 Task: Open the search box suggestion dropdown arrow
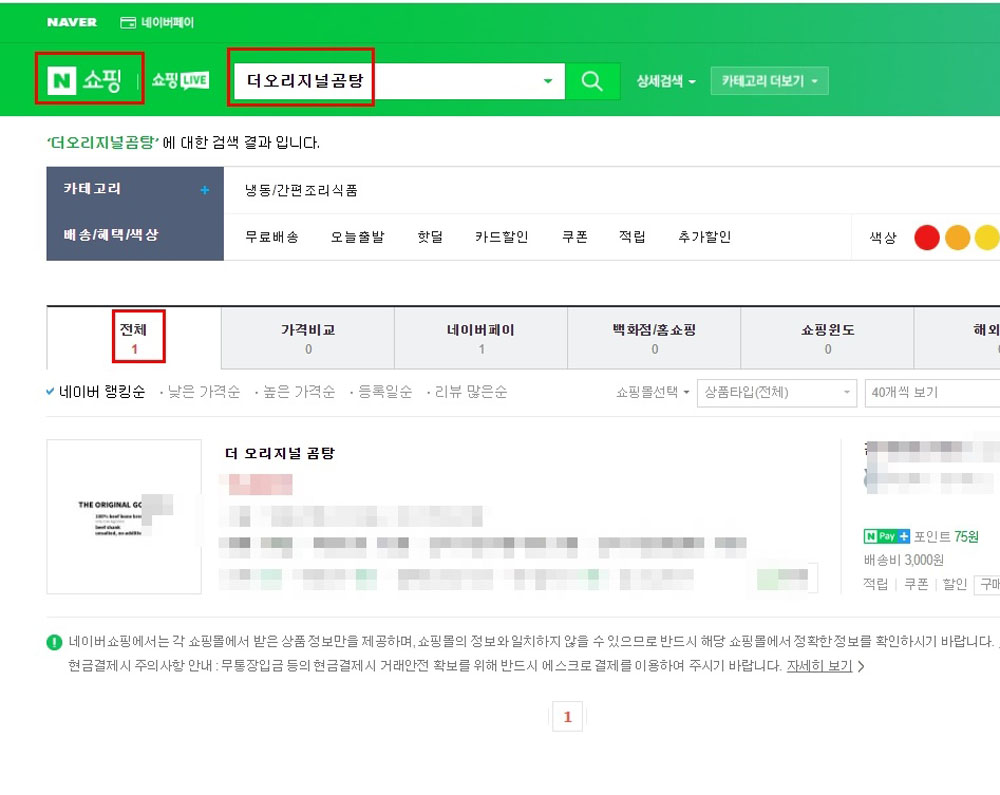tap(548, 81)
